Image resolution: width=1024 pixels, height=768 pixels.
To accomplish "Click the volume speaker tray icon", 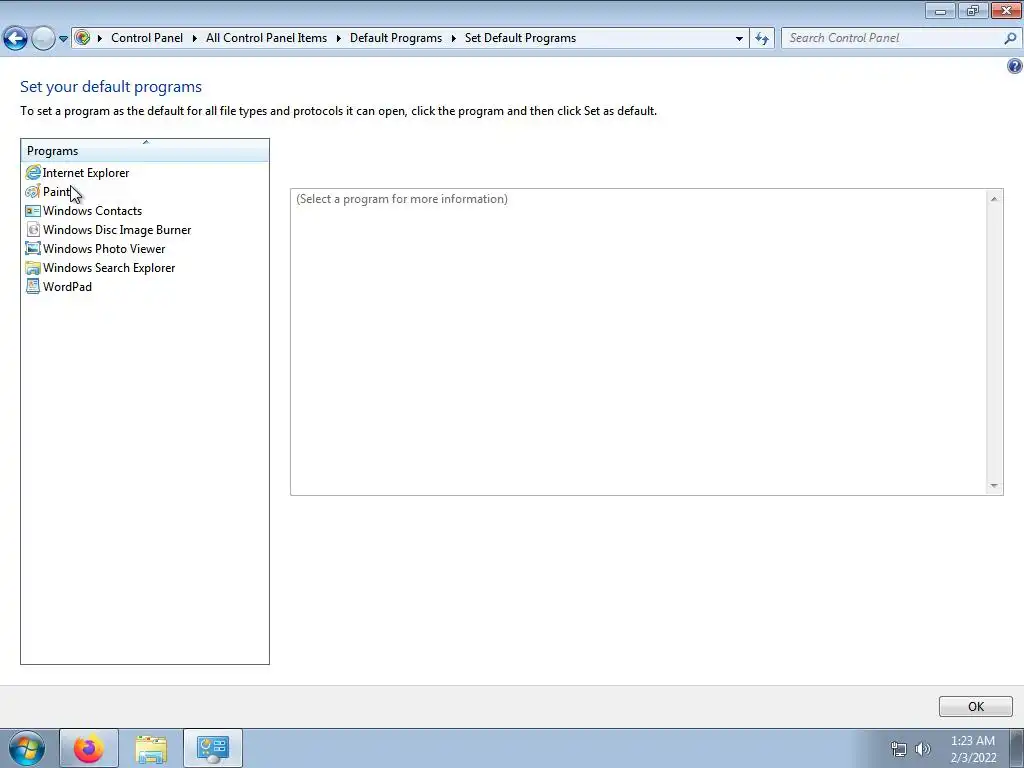I will click(922, 749).
